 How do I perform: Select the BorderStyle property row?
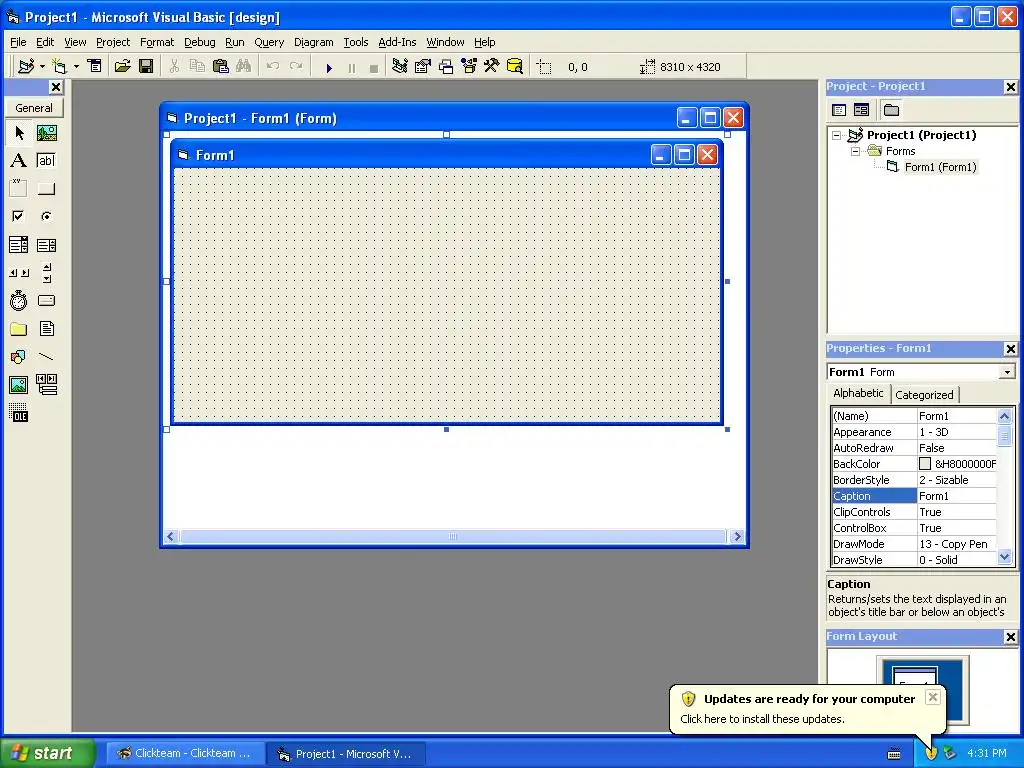point(914,480)
